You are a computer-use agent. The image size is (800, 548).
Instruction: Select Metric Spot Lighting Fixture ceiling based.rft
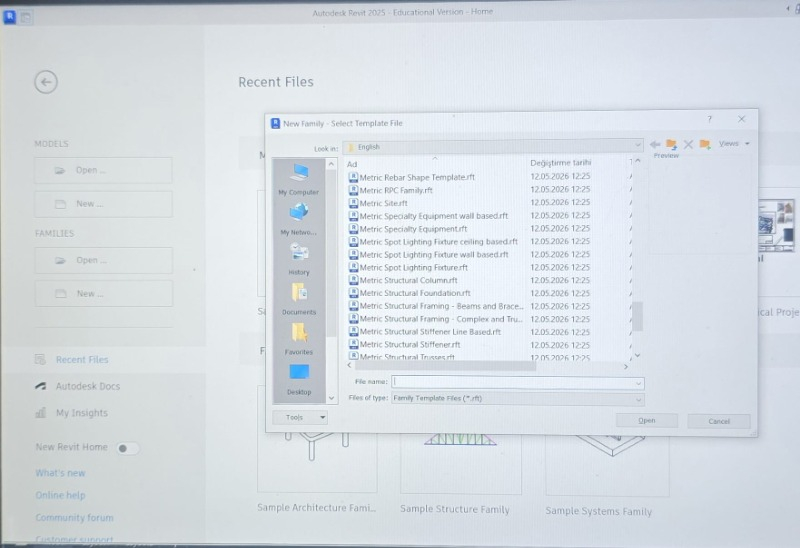(438, 242)
